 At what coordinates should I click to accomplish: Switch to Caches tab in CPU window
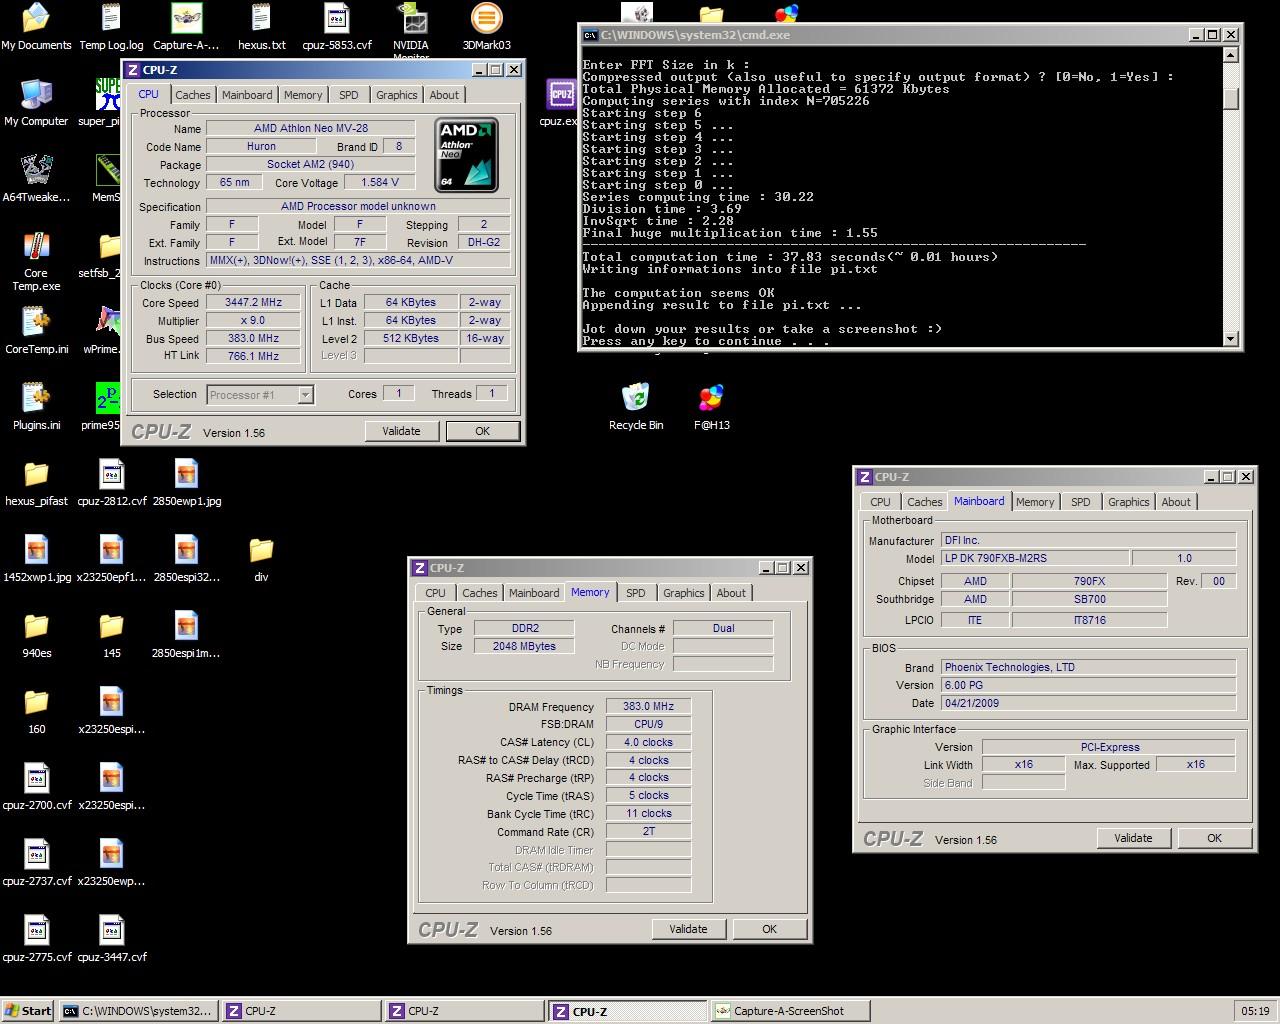(193, 95)
